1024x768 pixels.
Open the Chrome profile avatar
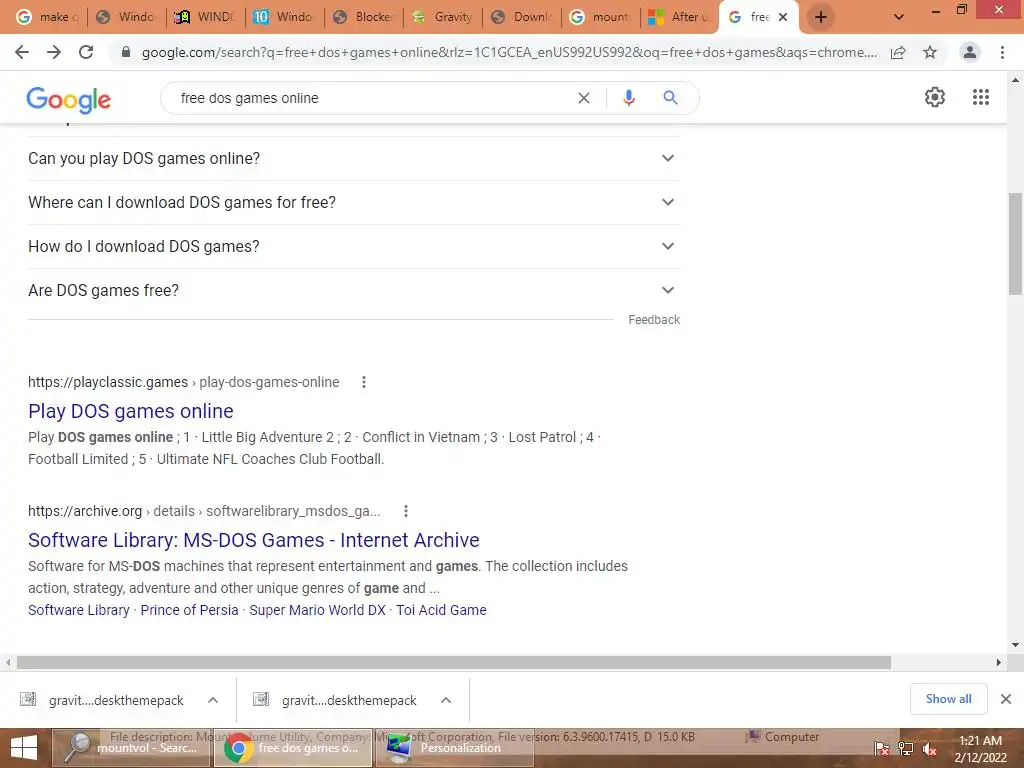[970, 52]
